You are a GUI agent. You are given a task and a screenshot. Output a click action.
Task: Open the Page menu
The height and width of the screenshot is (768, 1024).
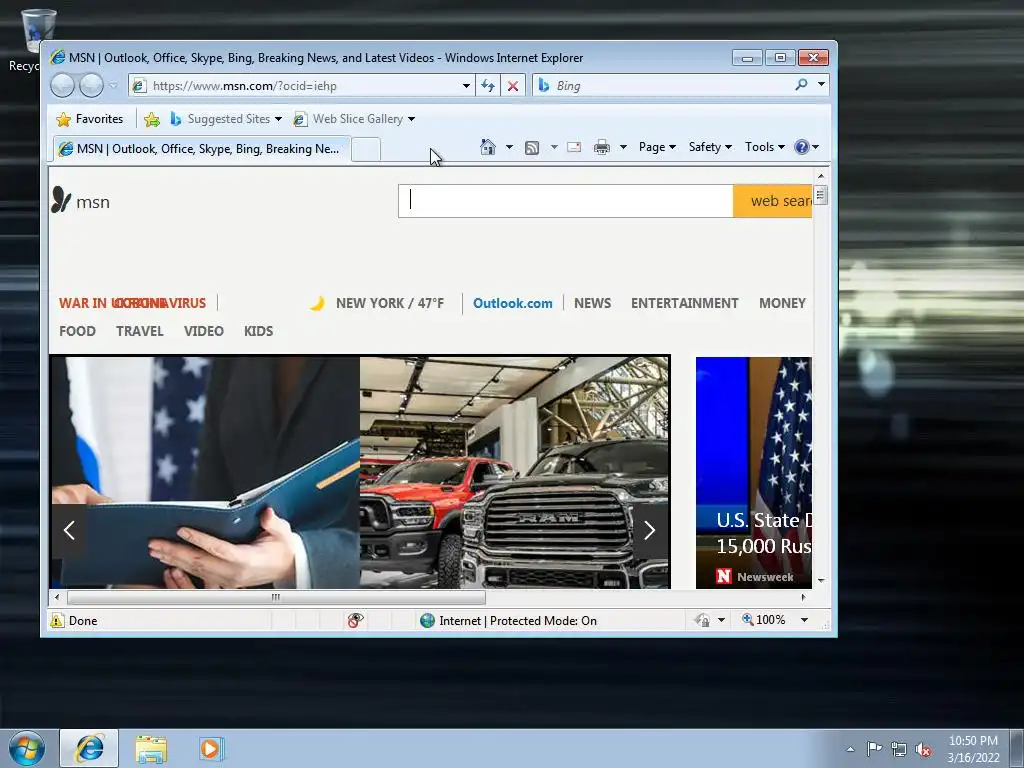[x=657, y=147]
